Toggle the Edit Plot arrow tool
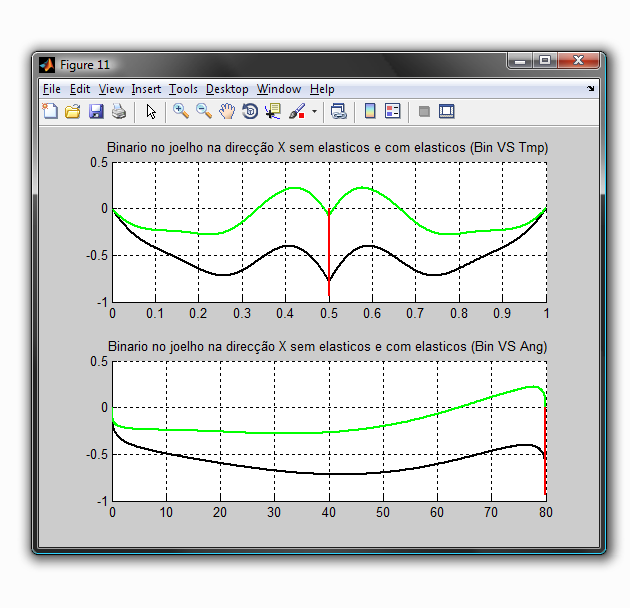630x608 pixels. tap(151, 111)
